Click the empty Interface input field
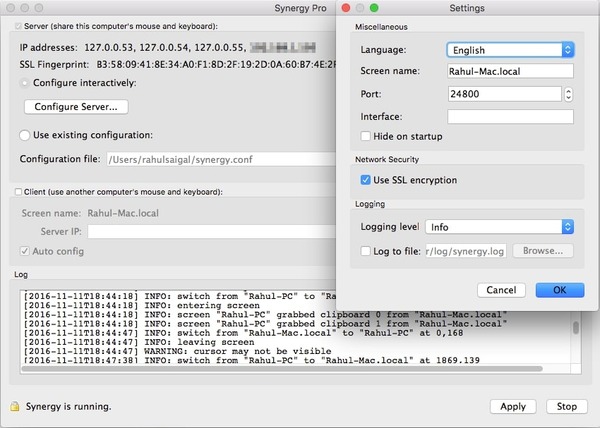 pyautogui.click(x=510, y=117)
